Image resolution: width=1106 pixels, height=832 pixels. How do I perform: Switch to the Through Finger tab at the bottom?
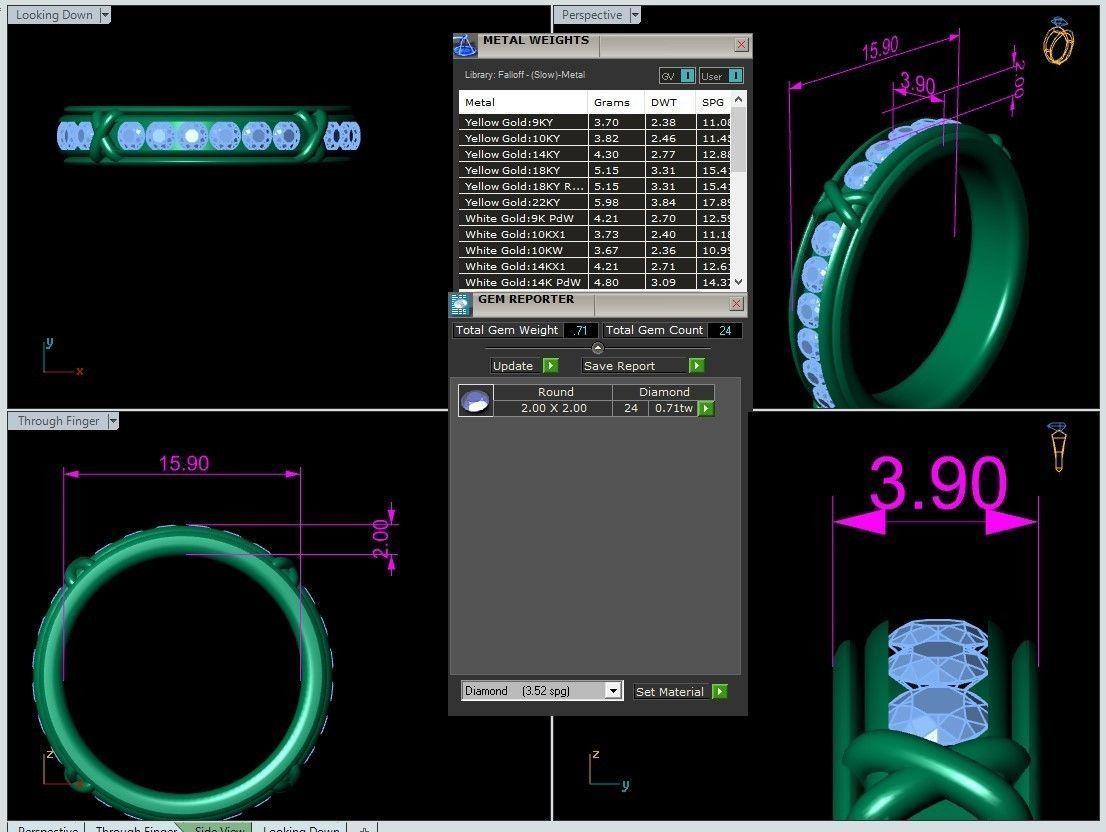pyautogui.click(x=136, y=828)
